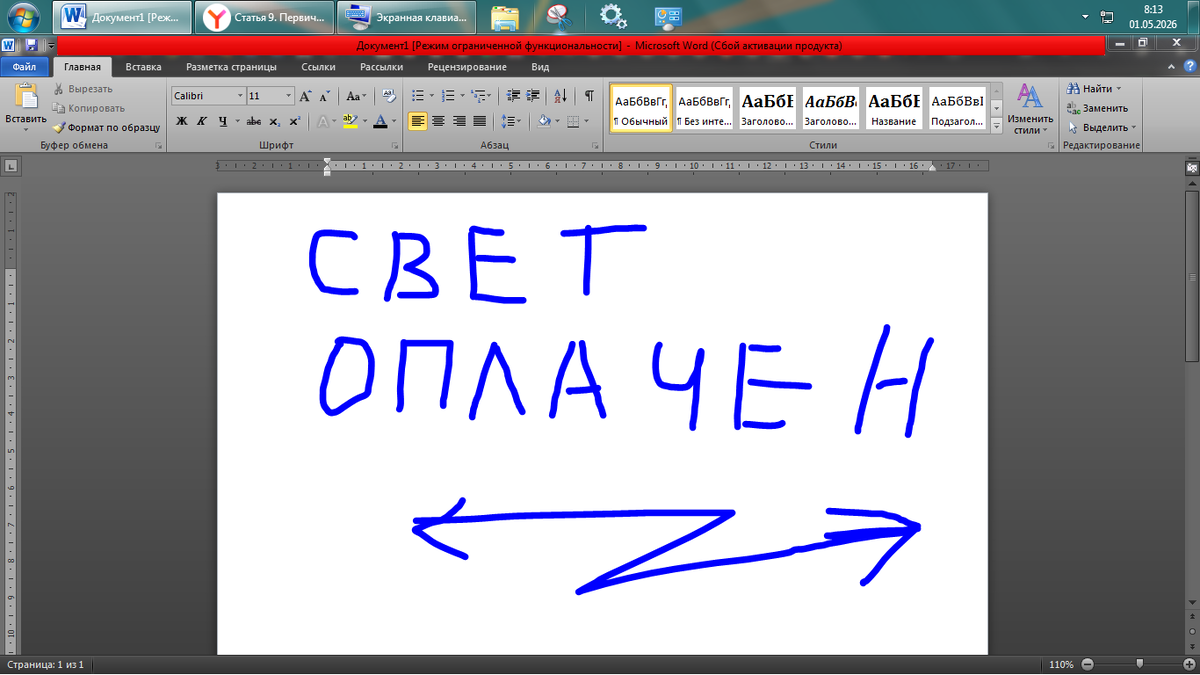The width and height of the screenshot is (1200, 675).
Task: Open Yandex browser from the taskbar
Action: (x=263, y=17)
